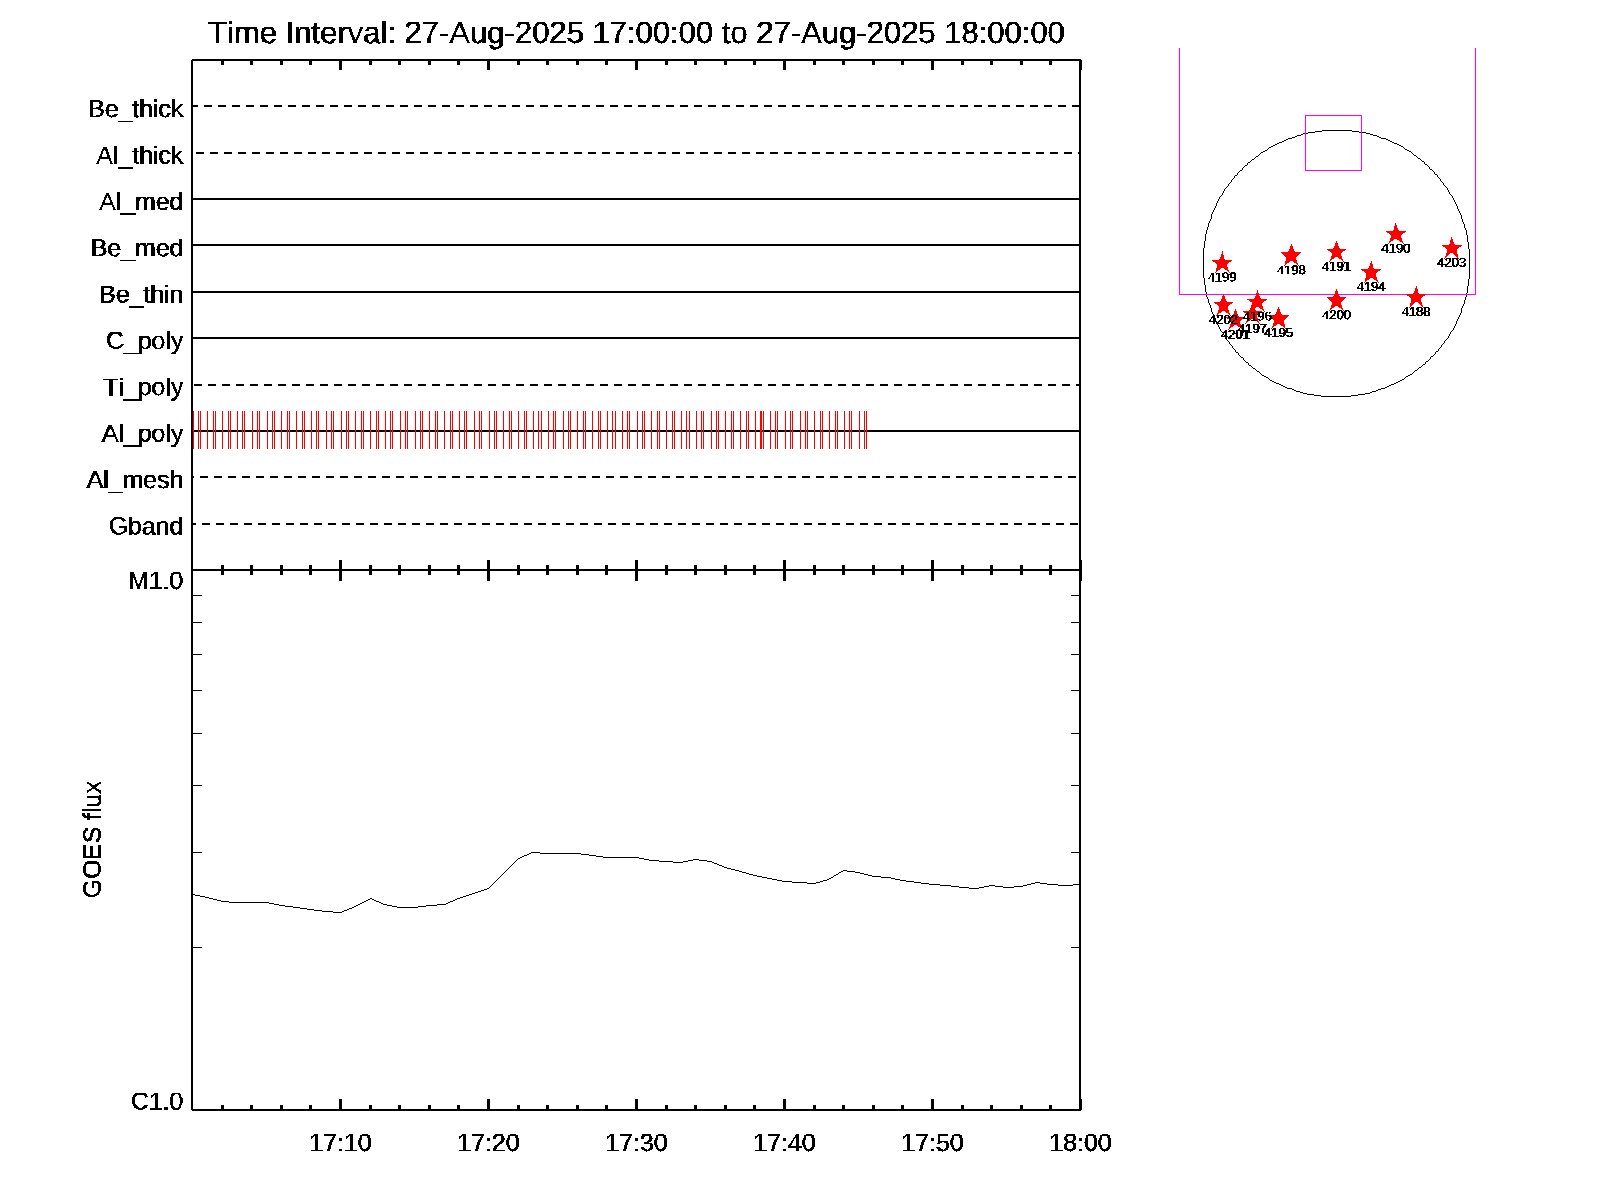The height and width of the screenshot is (1200, 1600).
Task: Select the star for active region 4188
Action: 1416,297
